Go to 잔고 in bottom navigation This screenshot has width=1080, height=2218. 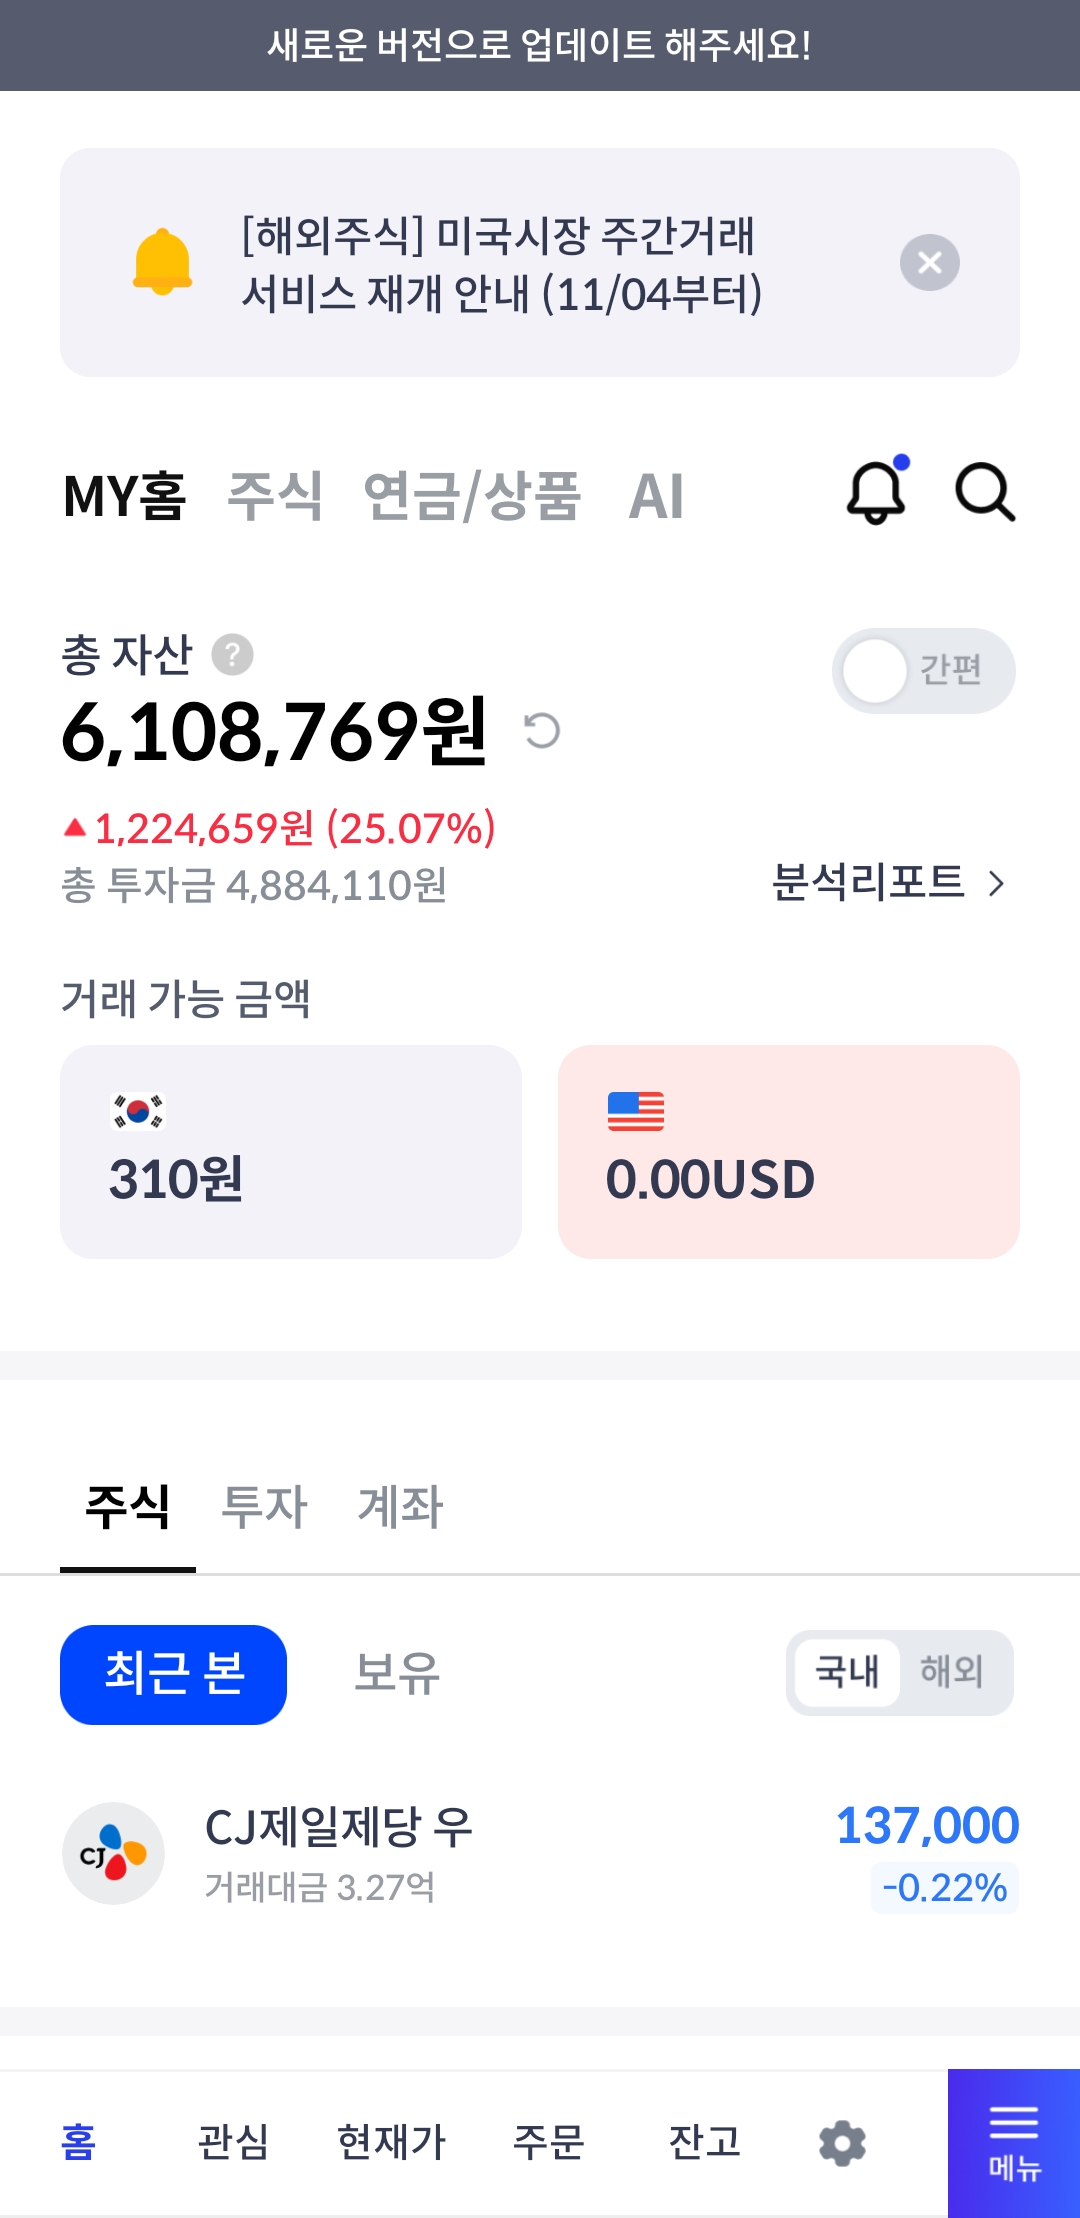point(704,2142)
